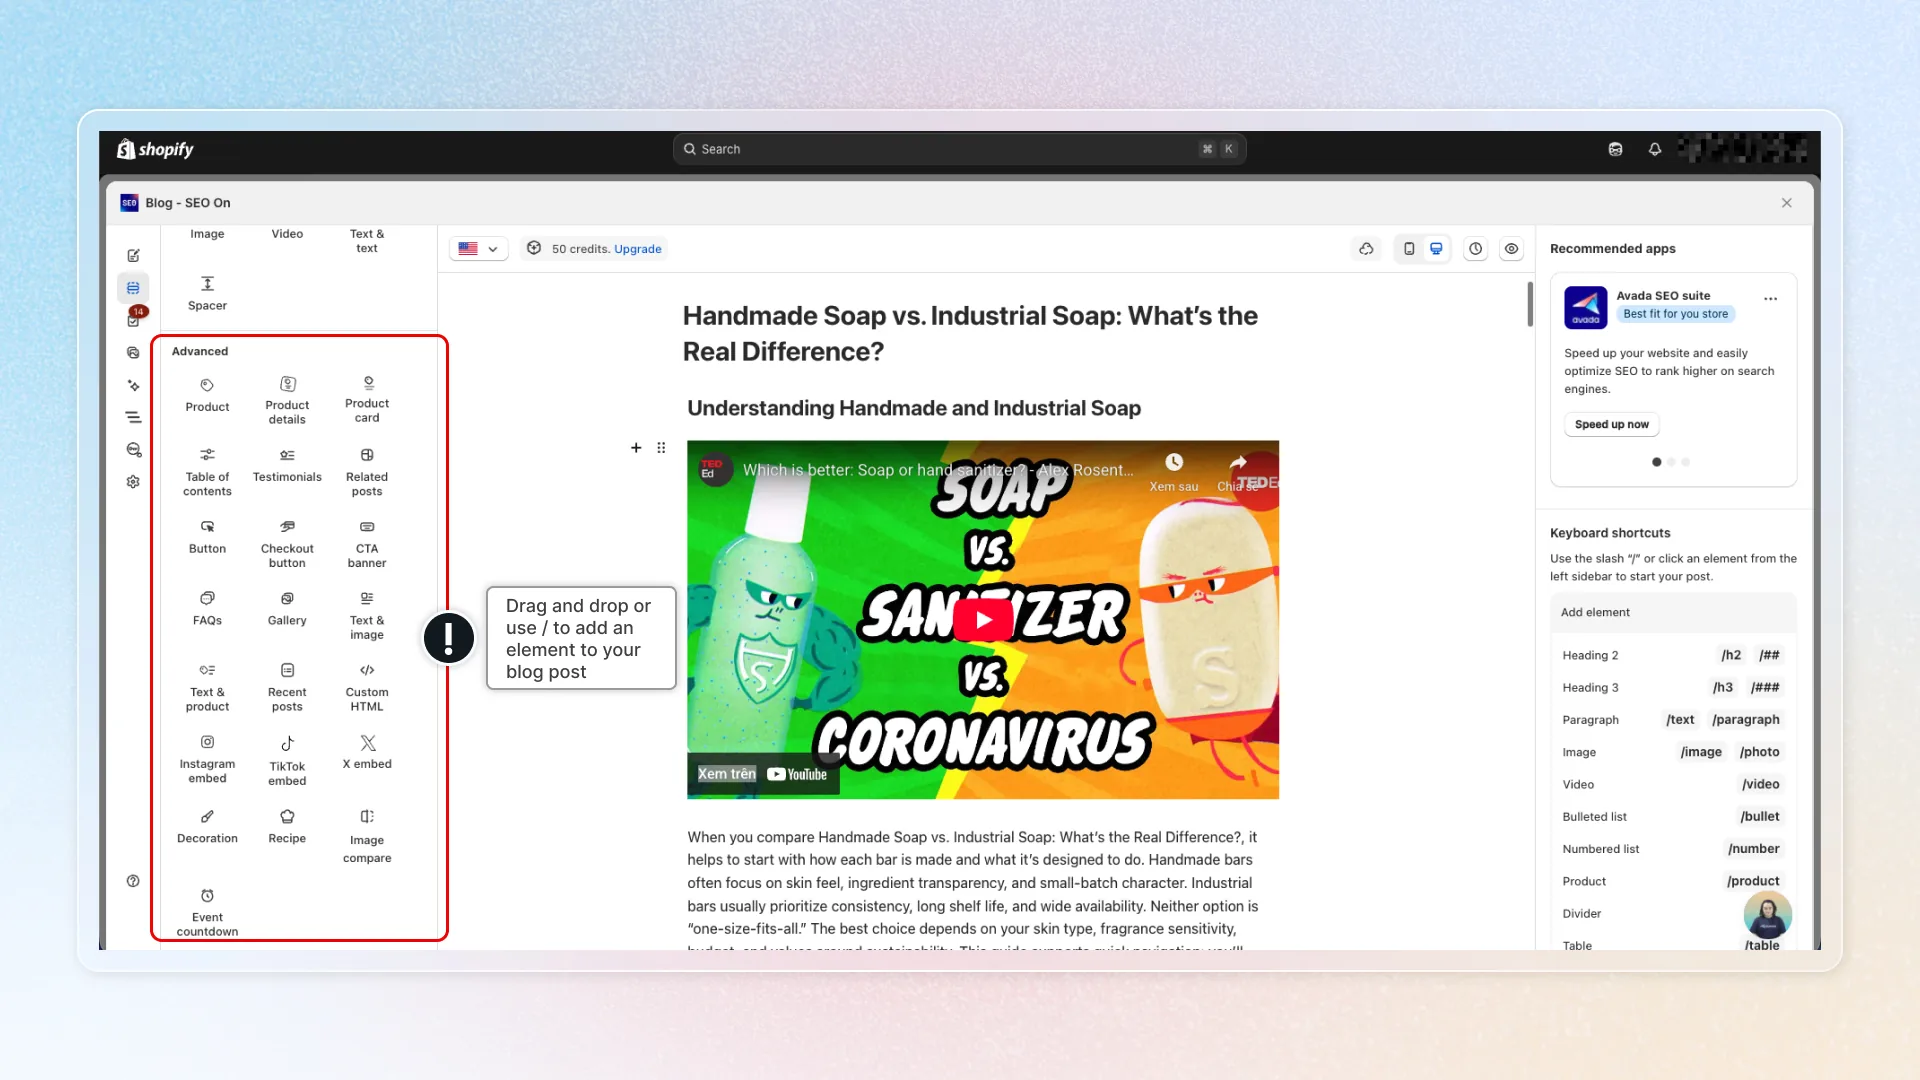This screenshot has width=1920, height=1080.
Task: Open the version history clock icon
Action: click(x=1476, y=249)
